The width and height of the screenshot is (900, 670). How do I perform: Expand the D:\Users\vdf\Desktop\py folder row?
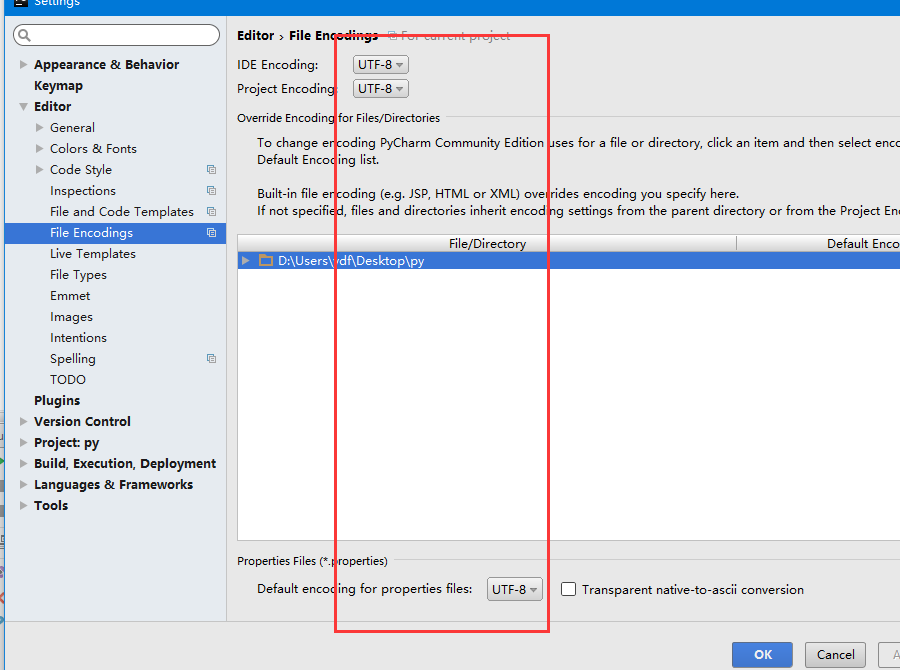coord(246,261)
